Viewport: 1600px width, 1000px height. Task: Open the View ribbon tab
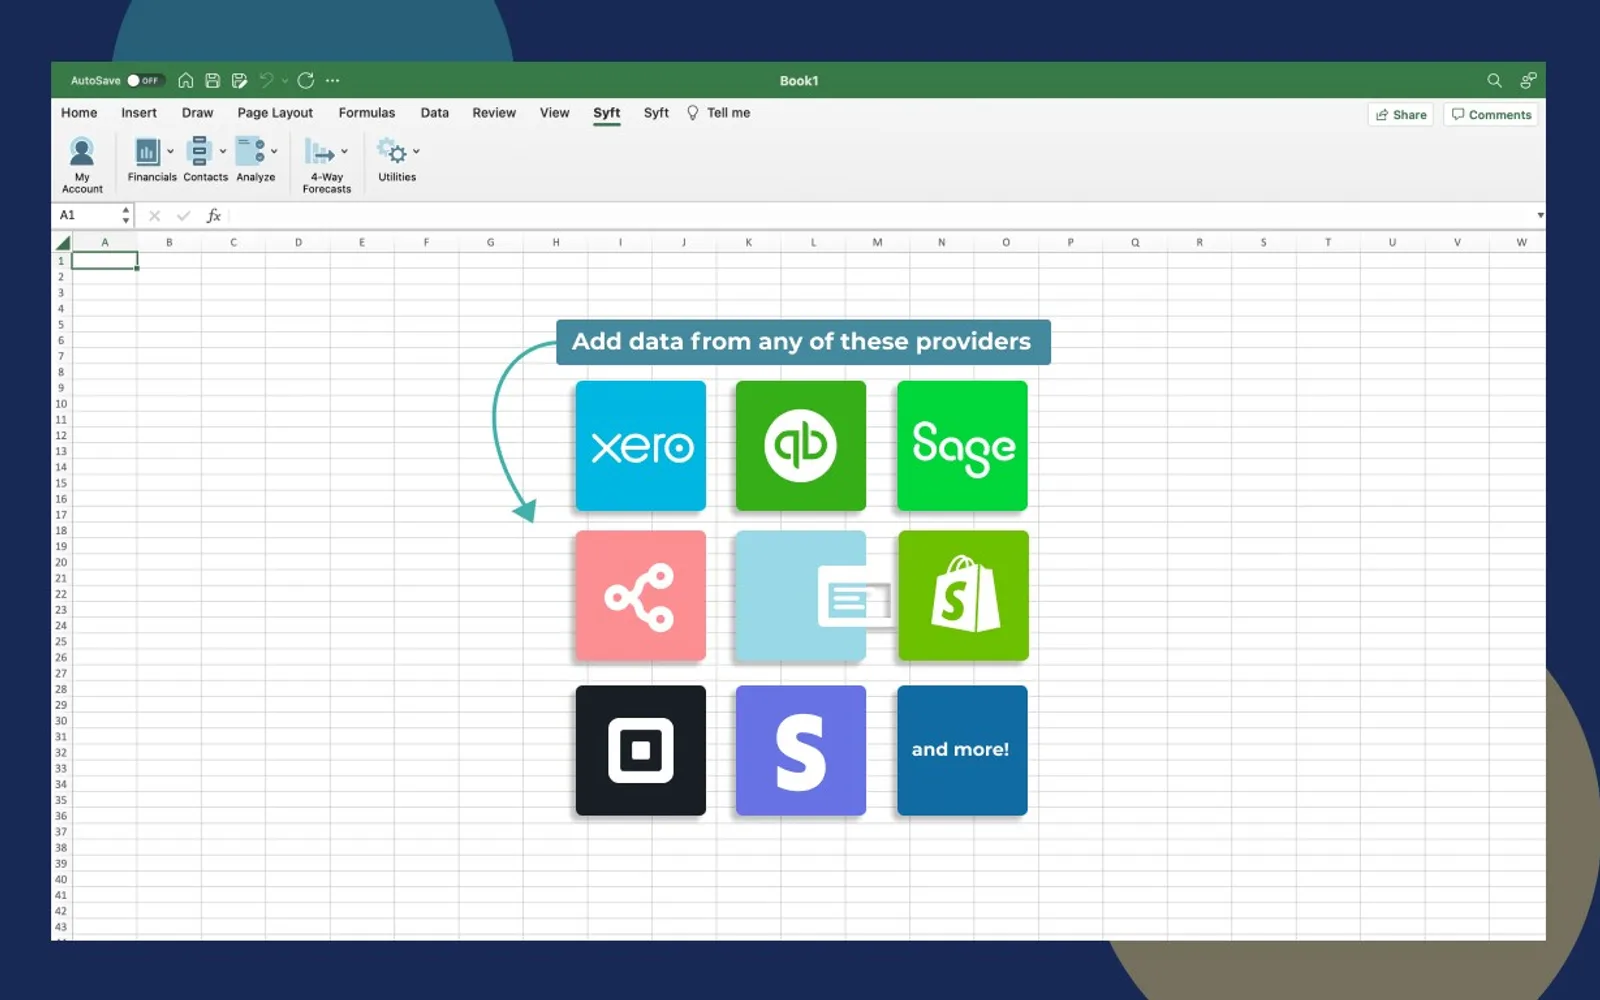pos(555,113)
